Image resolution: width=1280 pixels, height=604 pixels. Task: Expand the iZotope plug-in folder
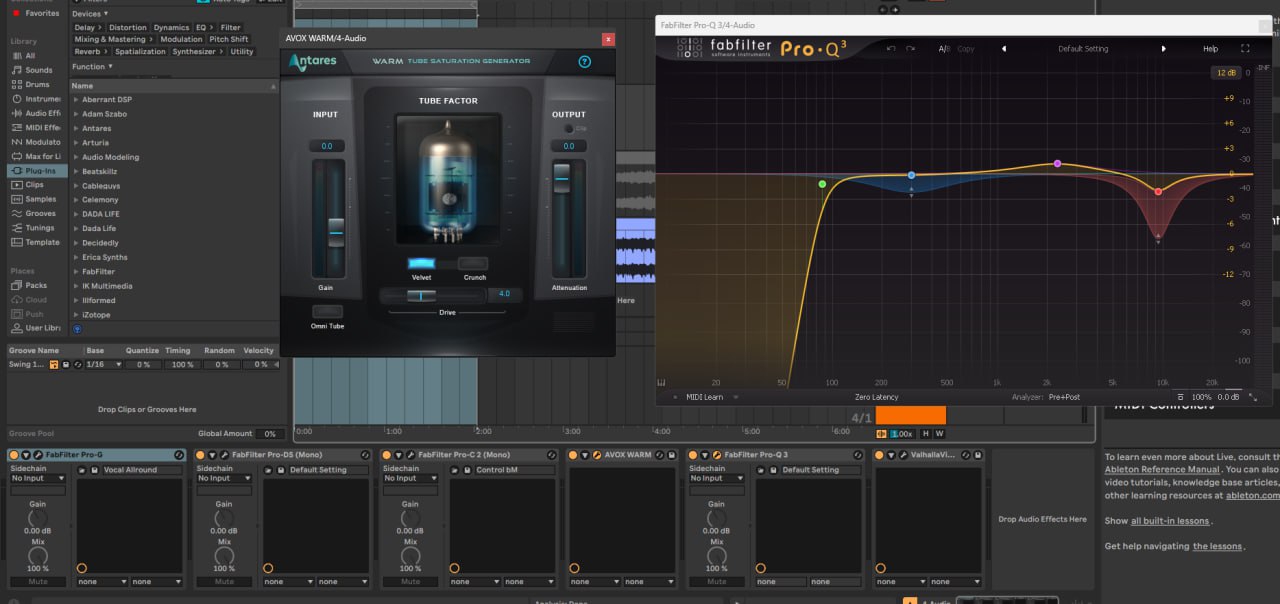point(75,315)
